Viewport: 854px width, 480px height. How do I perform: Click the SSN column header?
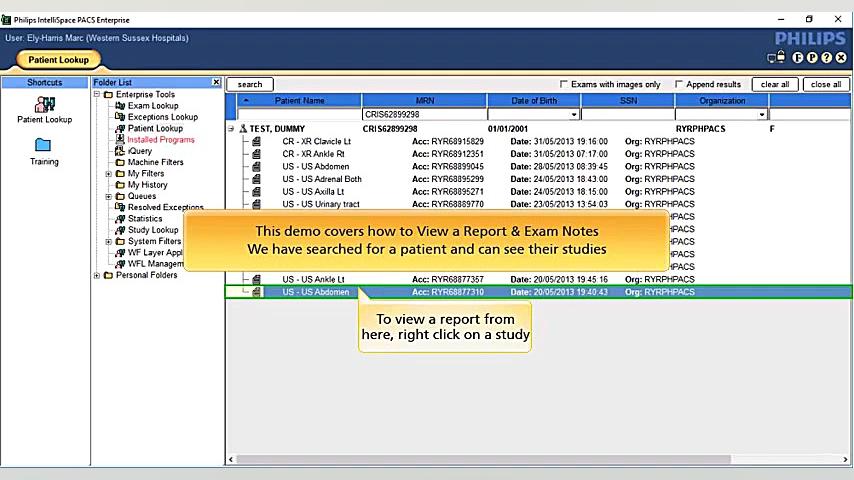[628, 100]
